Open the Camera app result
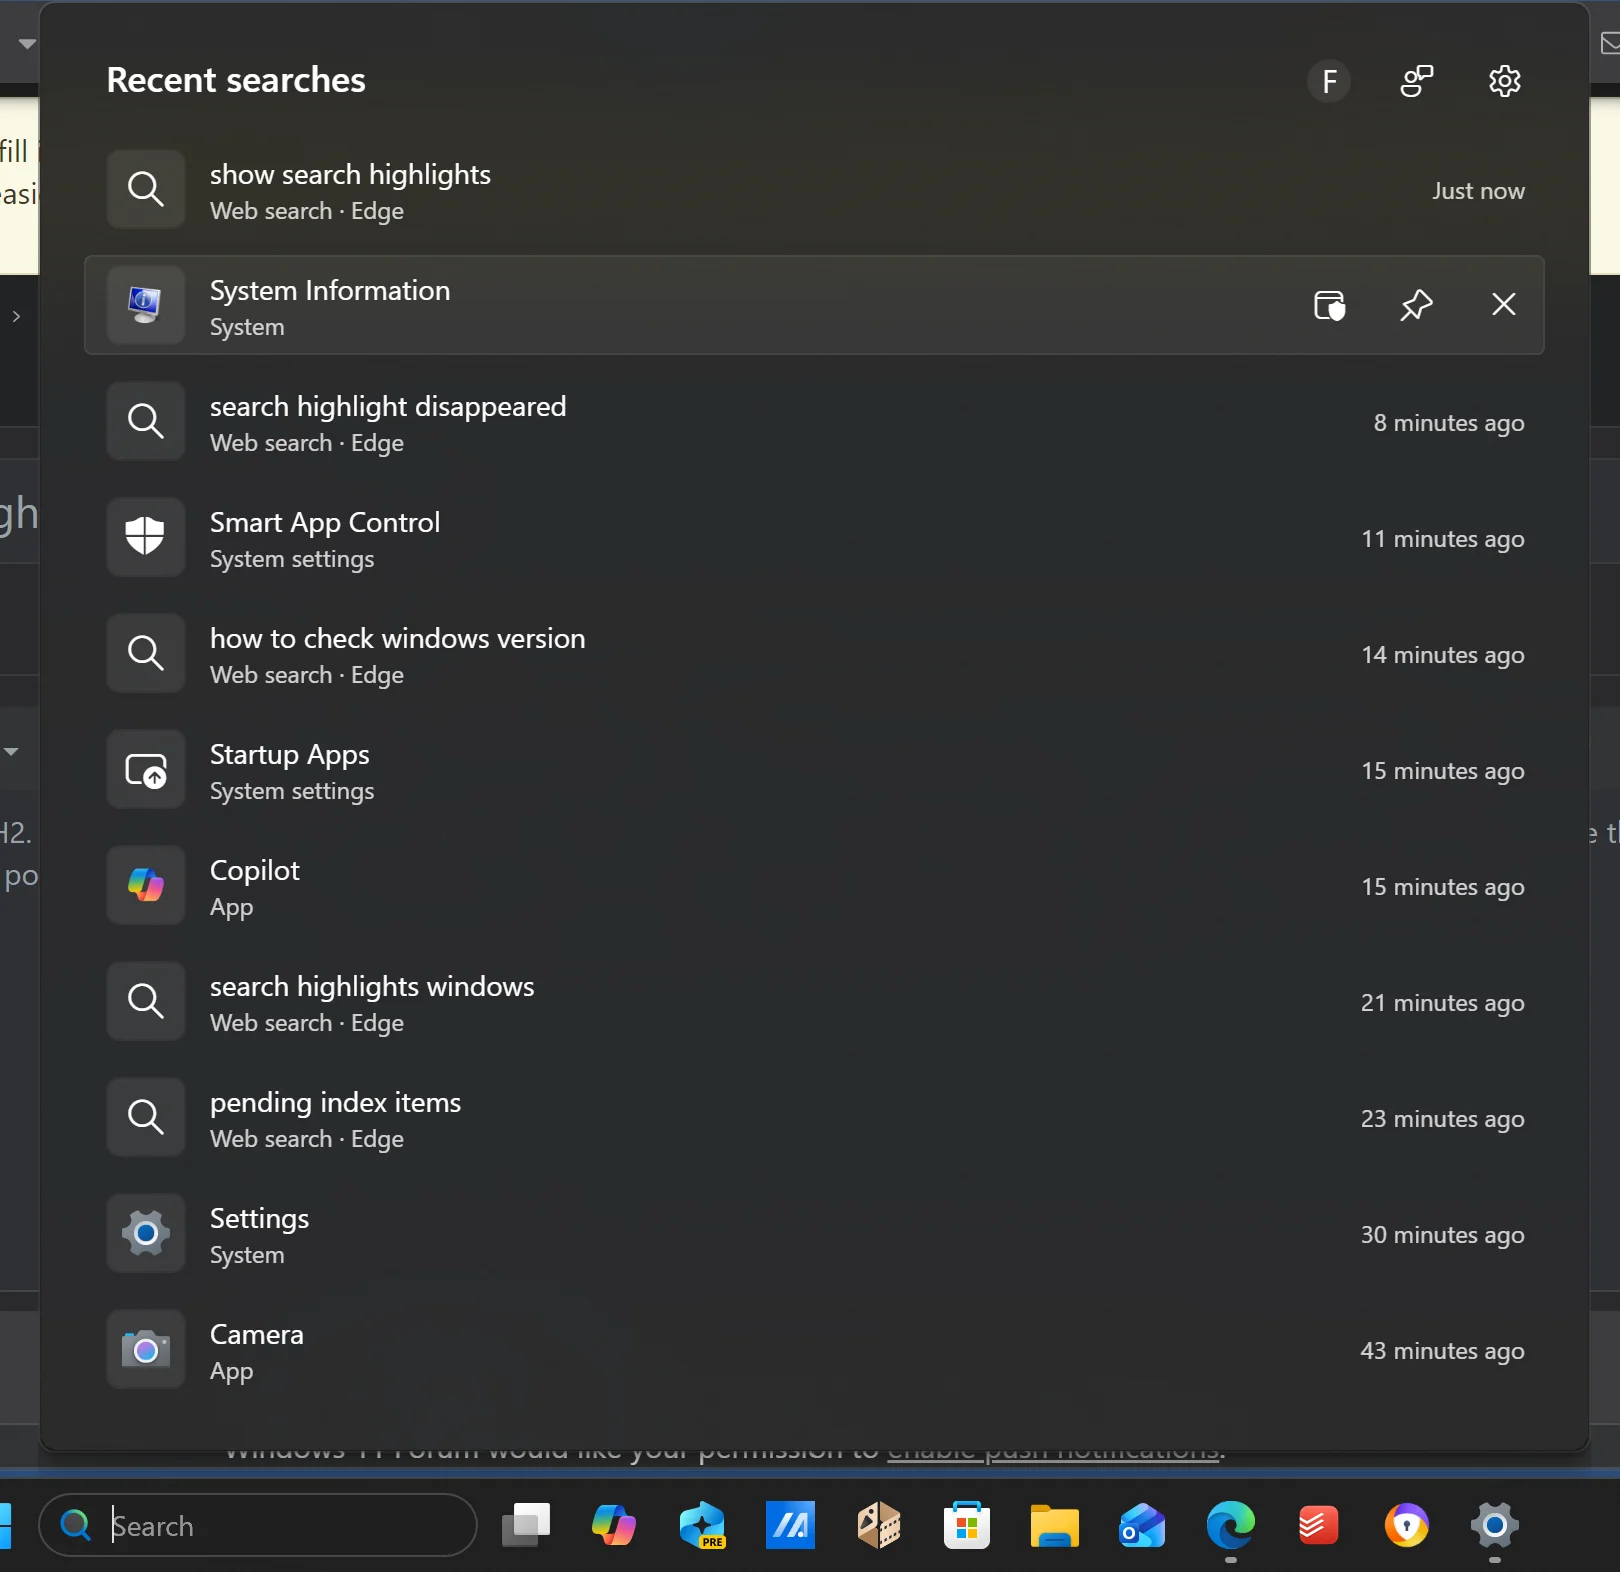This screenshot has width=1620, height=1572. point(814,1350)
